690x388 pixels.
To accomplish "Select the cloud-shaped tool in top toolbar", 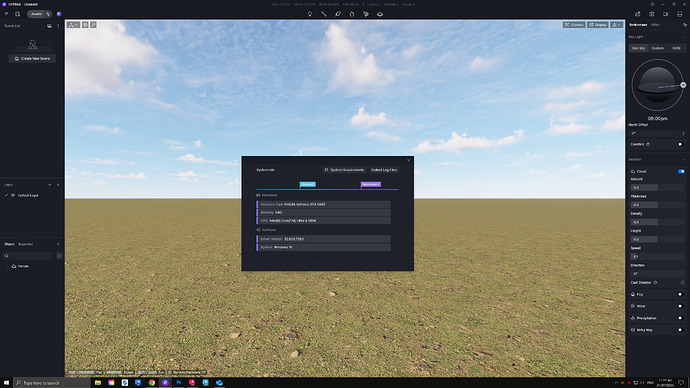I will (x=380, y=14).
